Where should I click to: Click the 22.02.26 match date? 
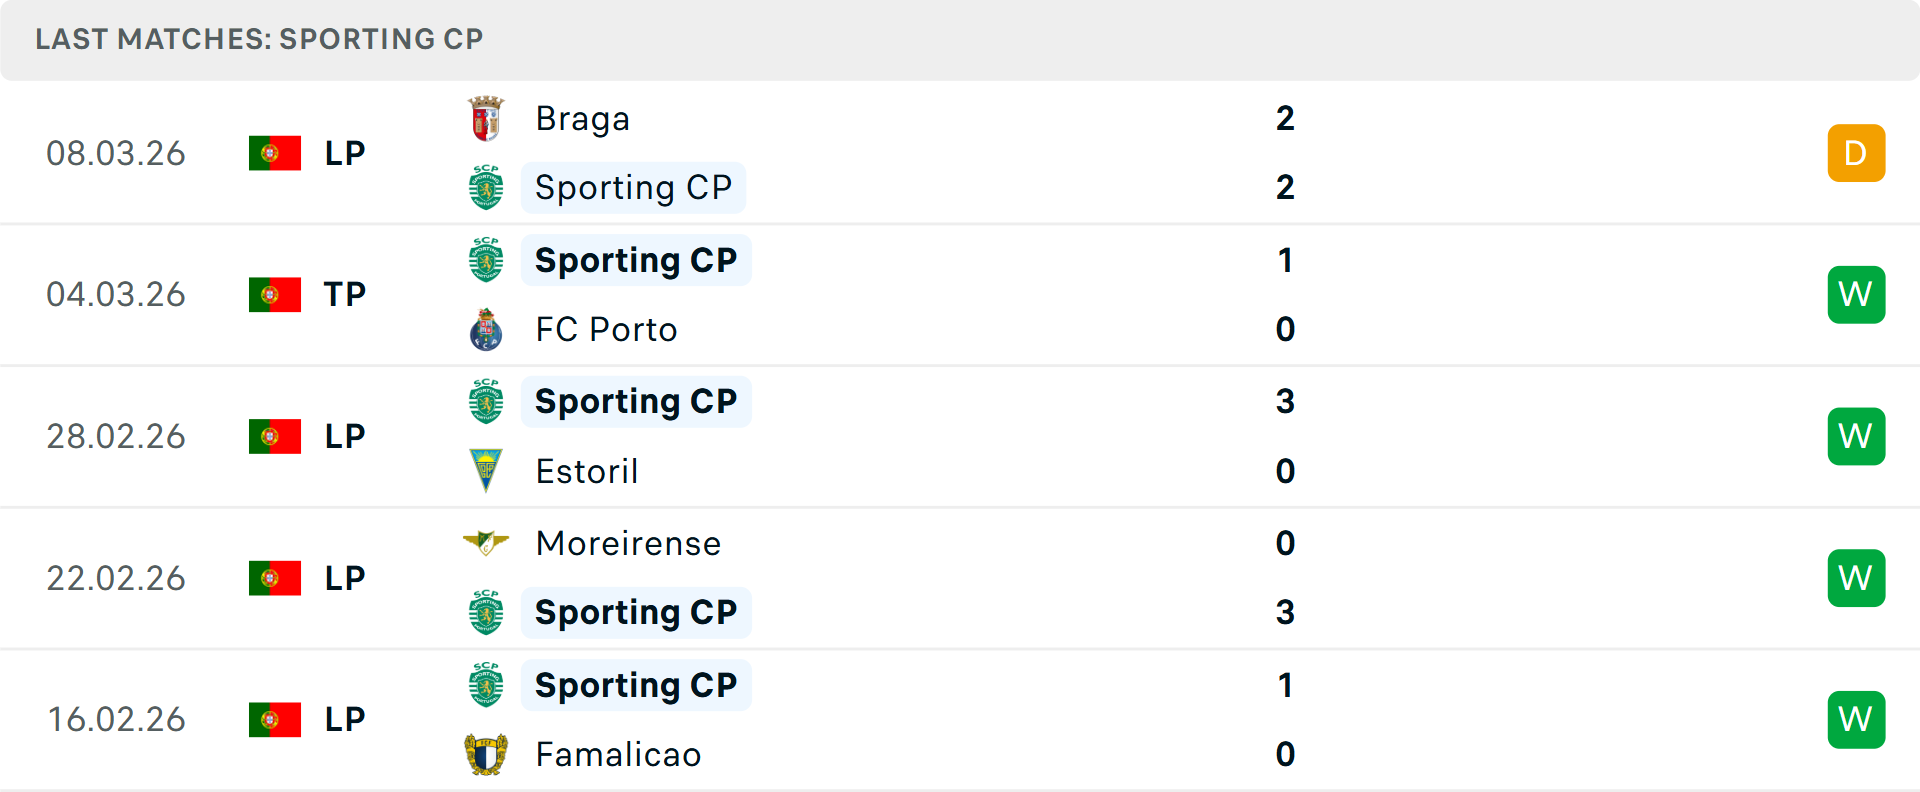coord(116,579)
